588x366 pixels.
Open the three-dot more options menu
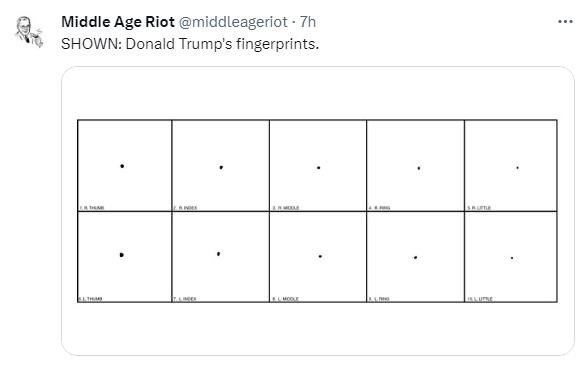tap(565, 22)
